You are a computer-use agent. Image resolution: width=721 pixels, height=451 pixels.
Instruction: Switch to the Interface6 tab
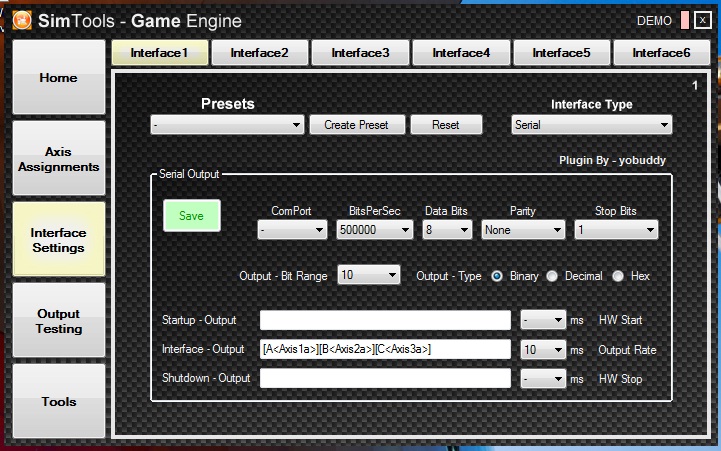662,53
